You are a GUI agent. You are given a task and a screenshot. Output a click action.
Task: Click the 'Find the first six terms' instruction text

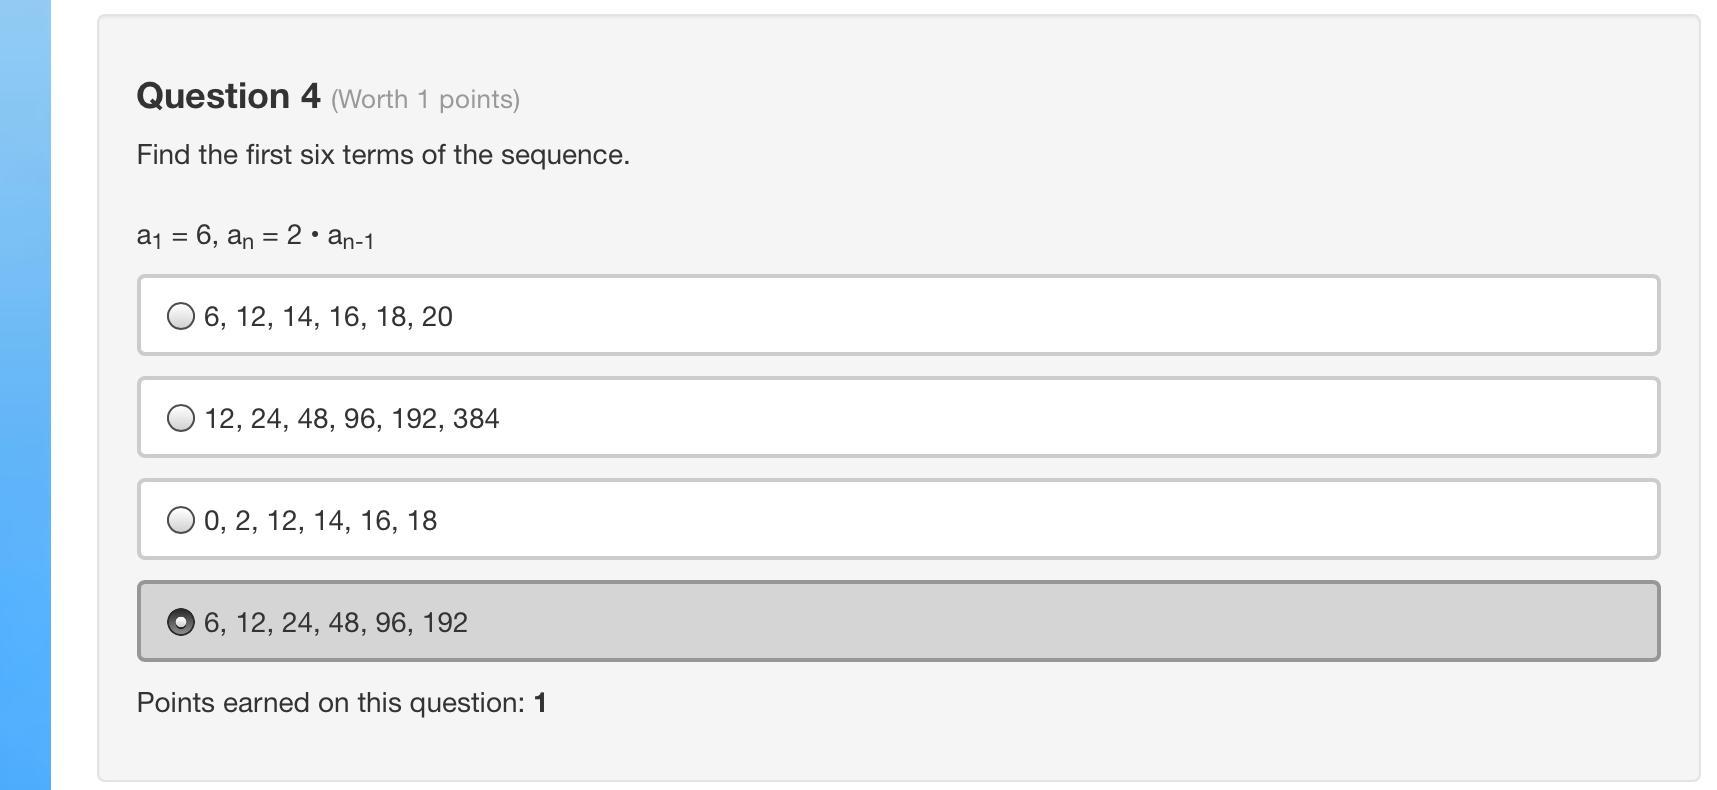tap(383, 155)
